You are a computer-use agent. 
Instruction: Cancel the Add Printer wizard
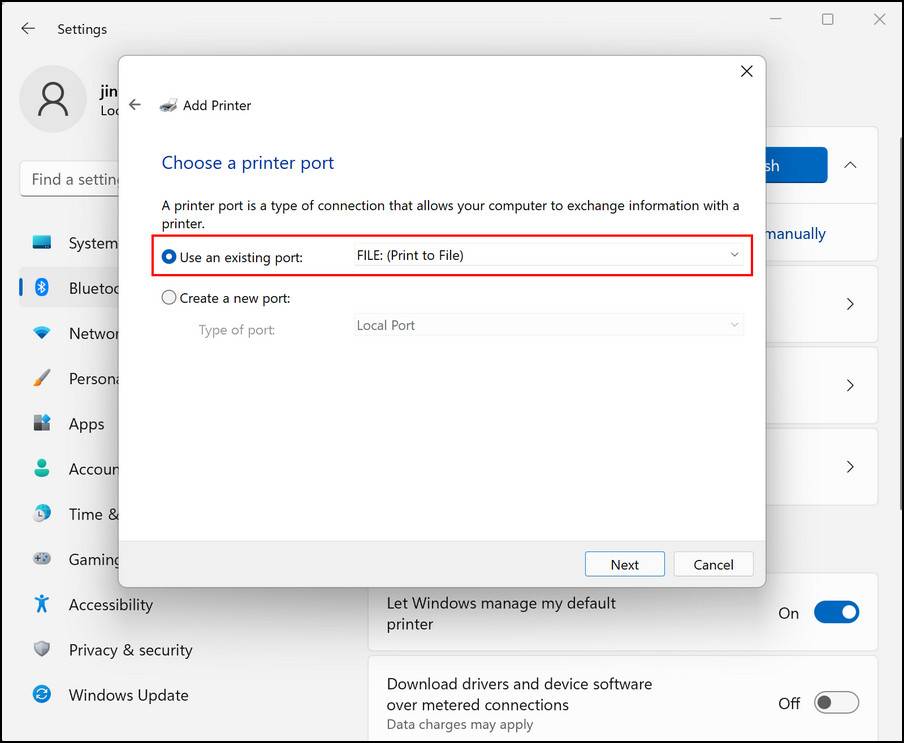click(x=713, y=564)
